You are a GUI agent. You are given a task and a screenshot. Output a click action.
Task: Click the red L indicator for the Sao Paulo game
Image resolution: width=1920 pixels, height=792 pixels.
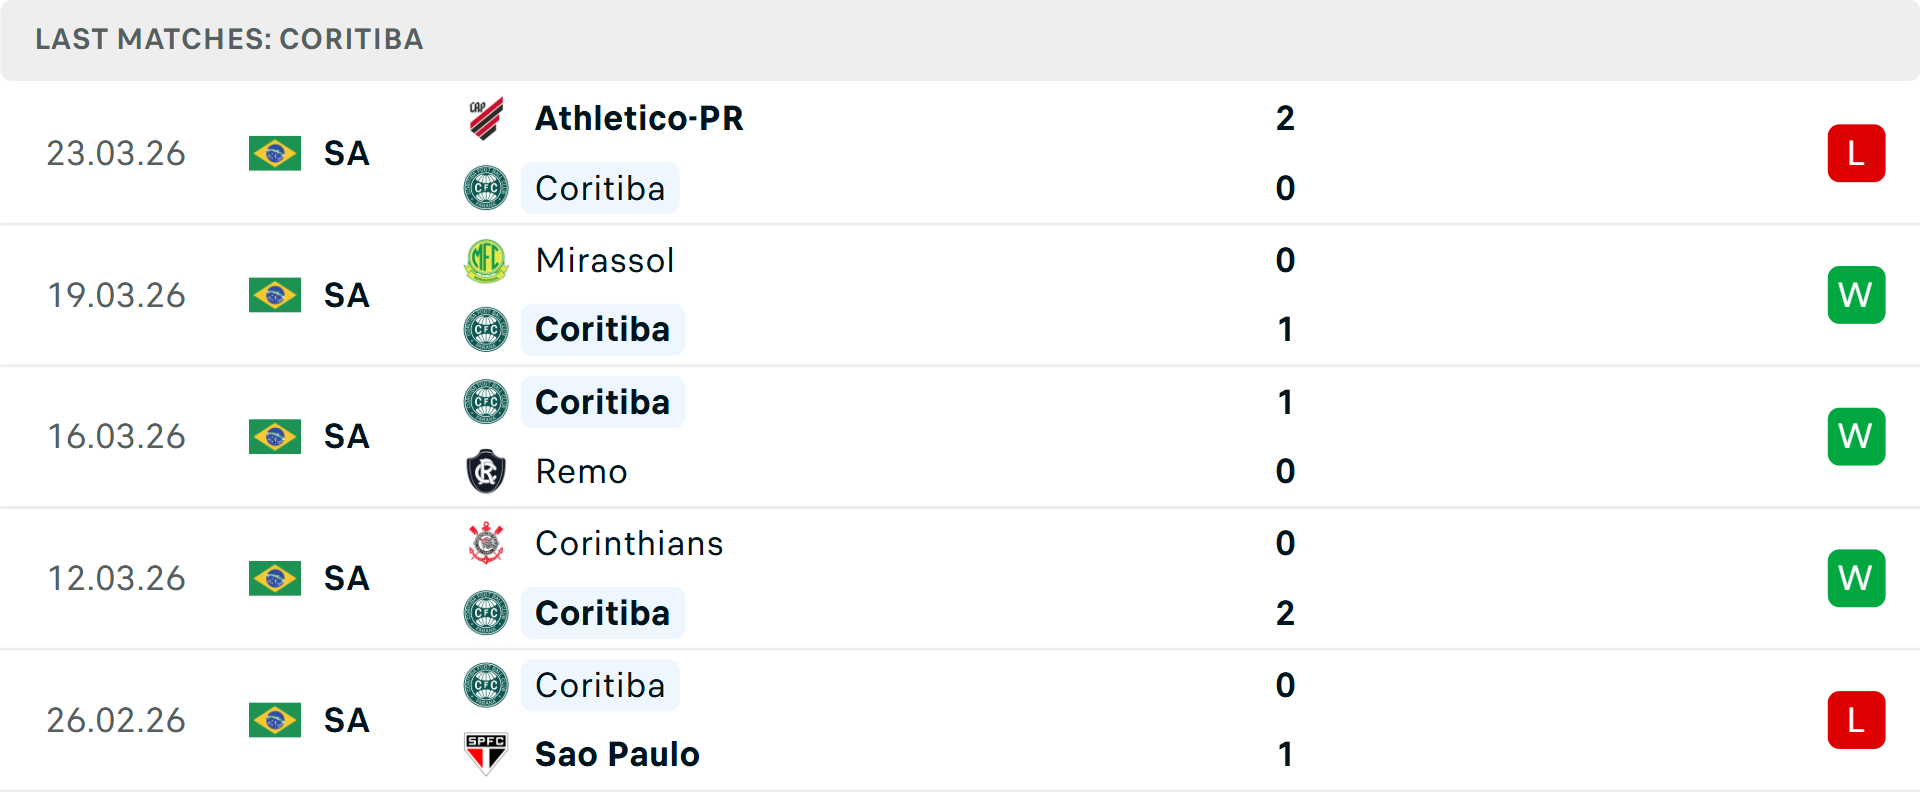[1857, 720]
